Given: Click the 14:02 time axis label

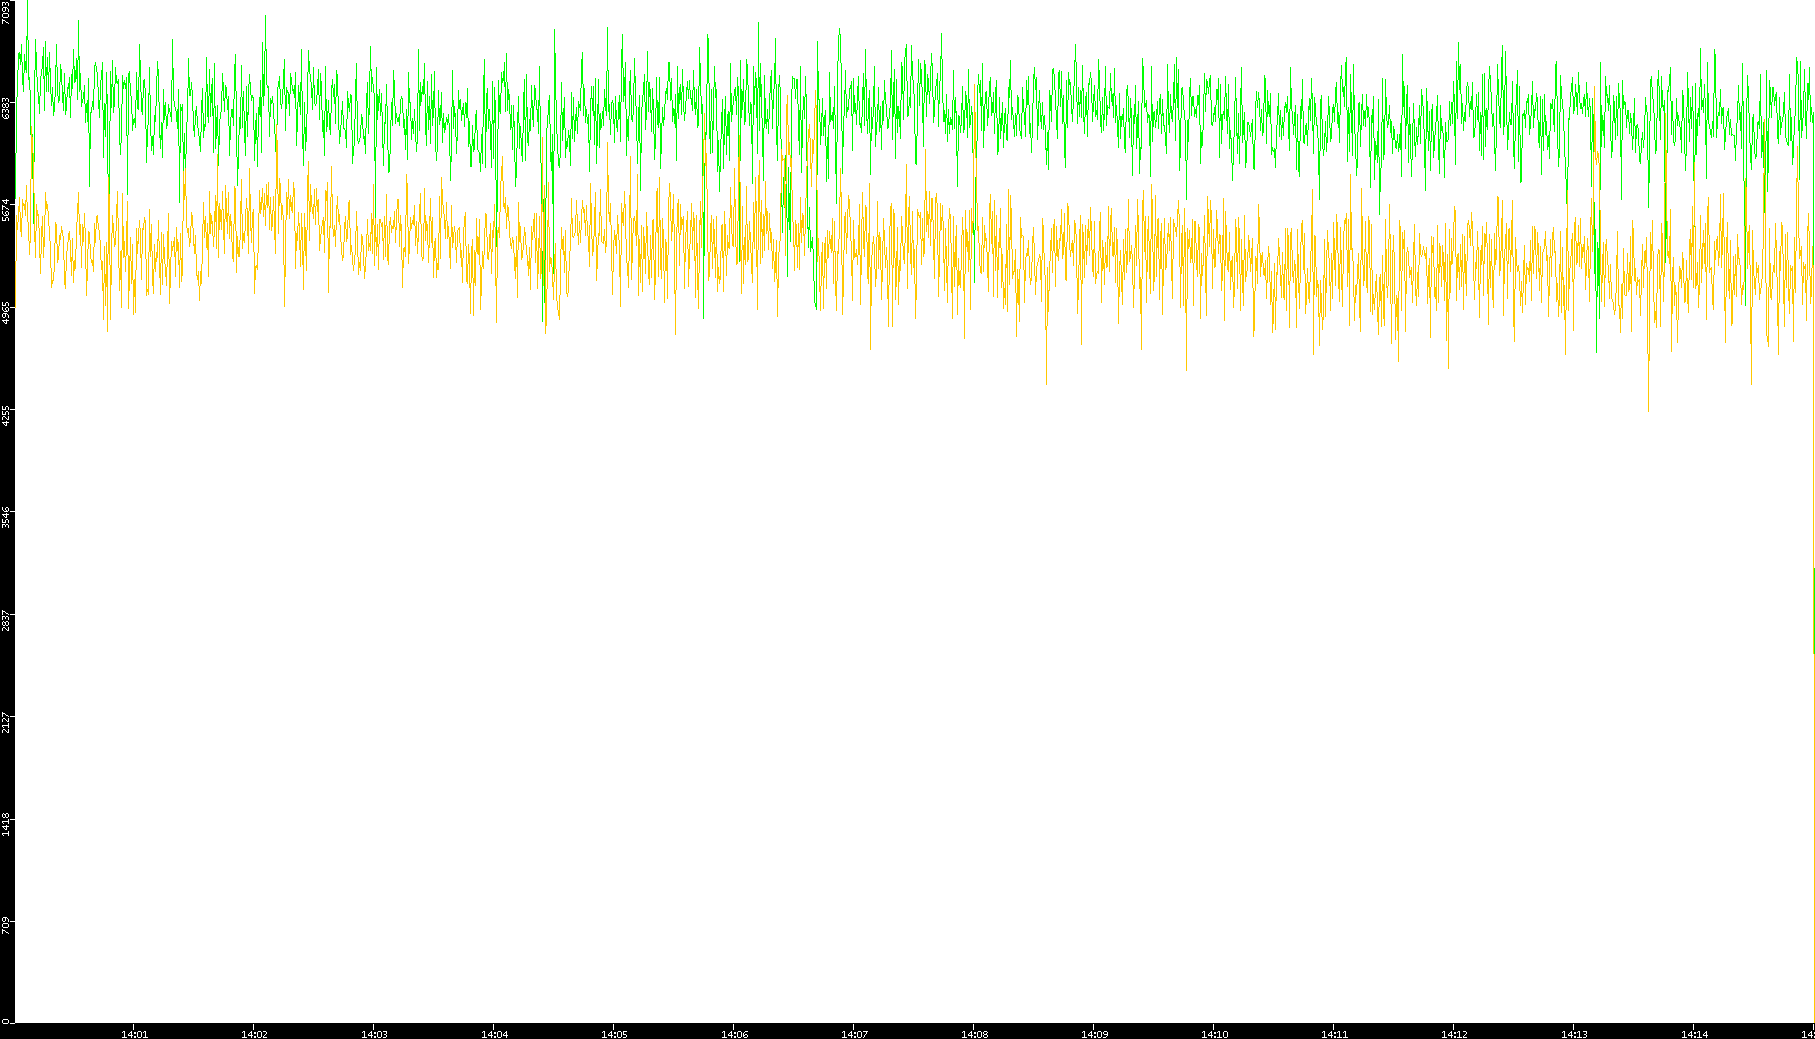Looking at the screenshot, I should [254, 1034].
